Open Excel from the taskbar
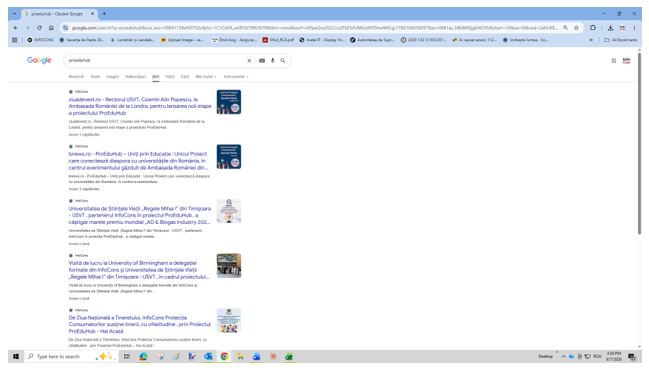Viewport: 649px width, 370px height. coord(289,356)
